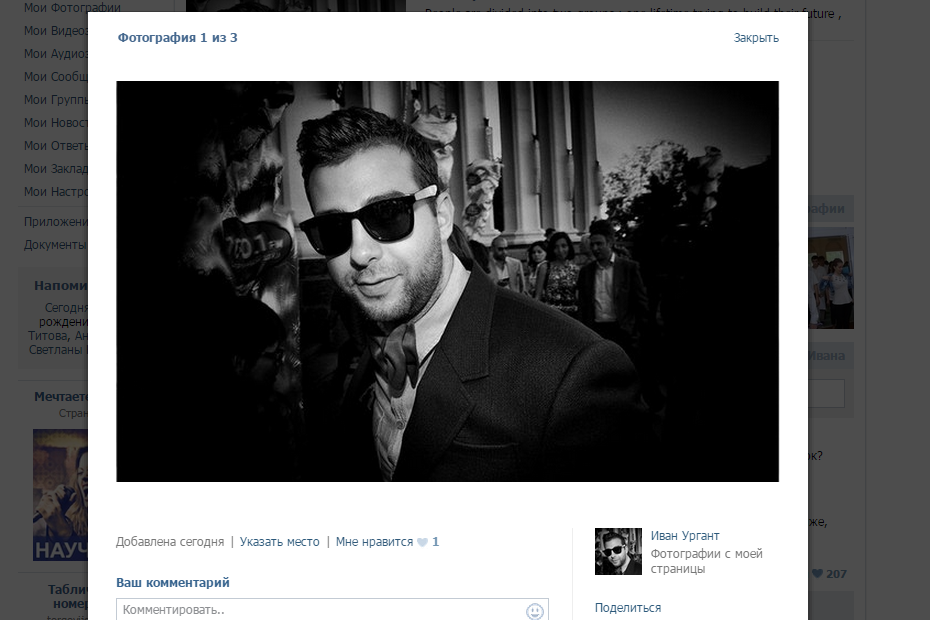Click the heart icon showing 207 likes
The height and width of the screenshot is (620, 930).
tap(817, 574)
